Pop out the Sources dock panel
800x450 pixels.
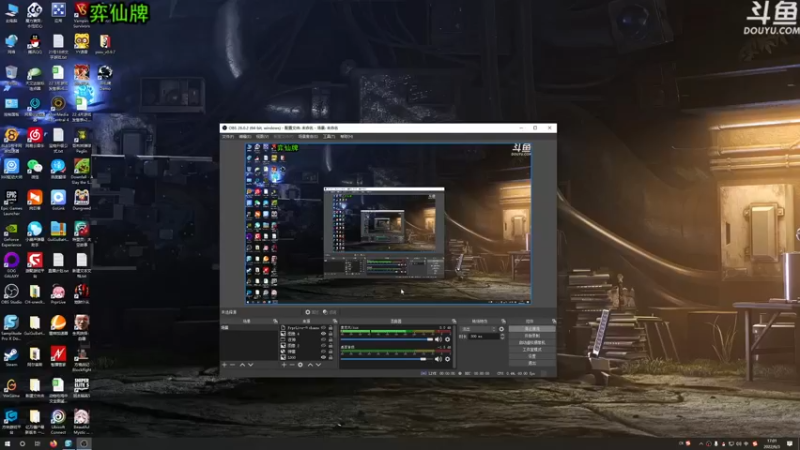click(x=335, y=321)
